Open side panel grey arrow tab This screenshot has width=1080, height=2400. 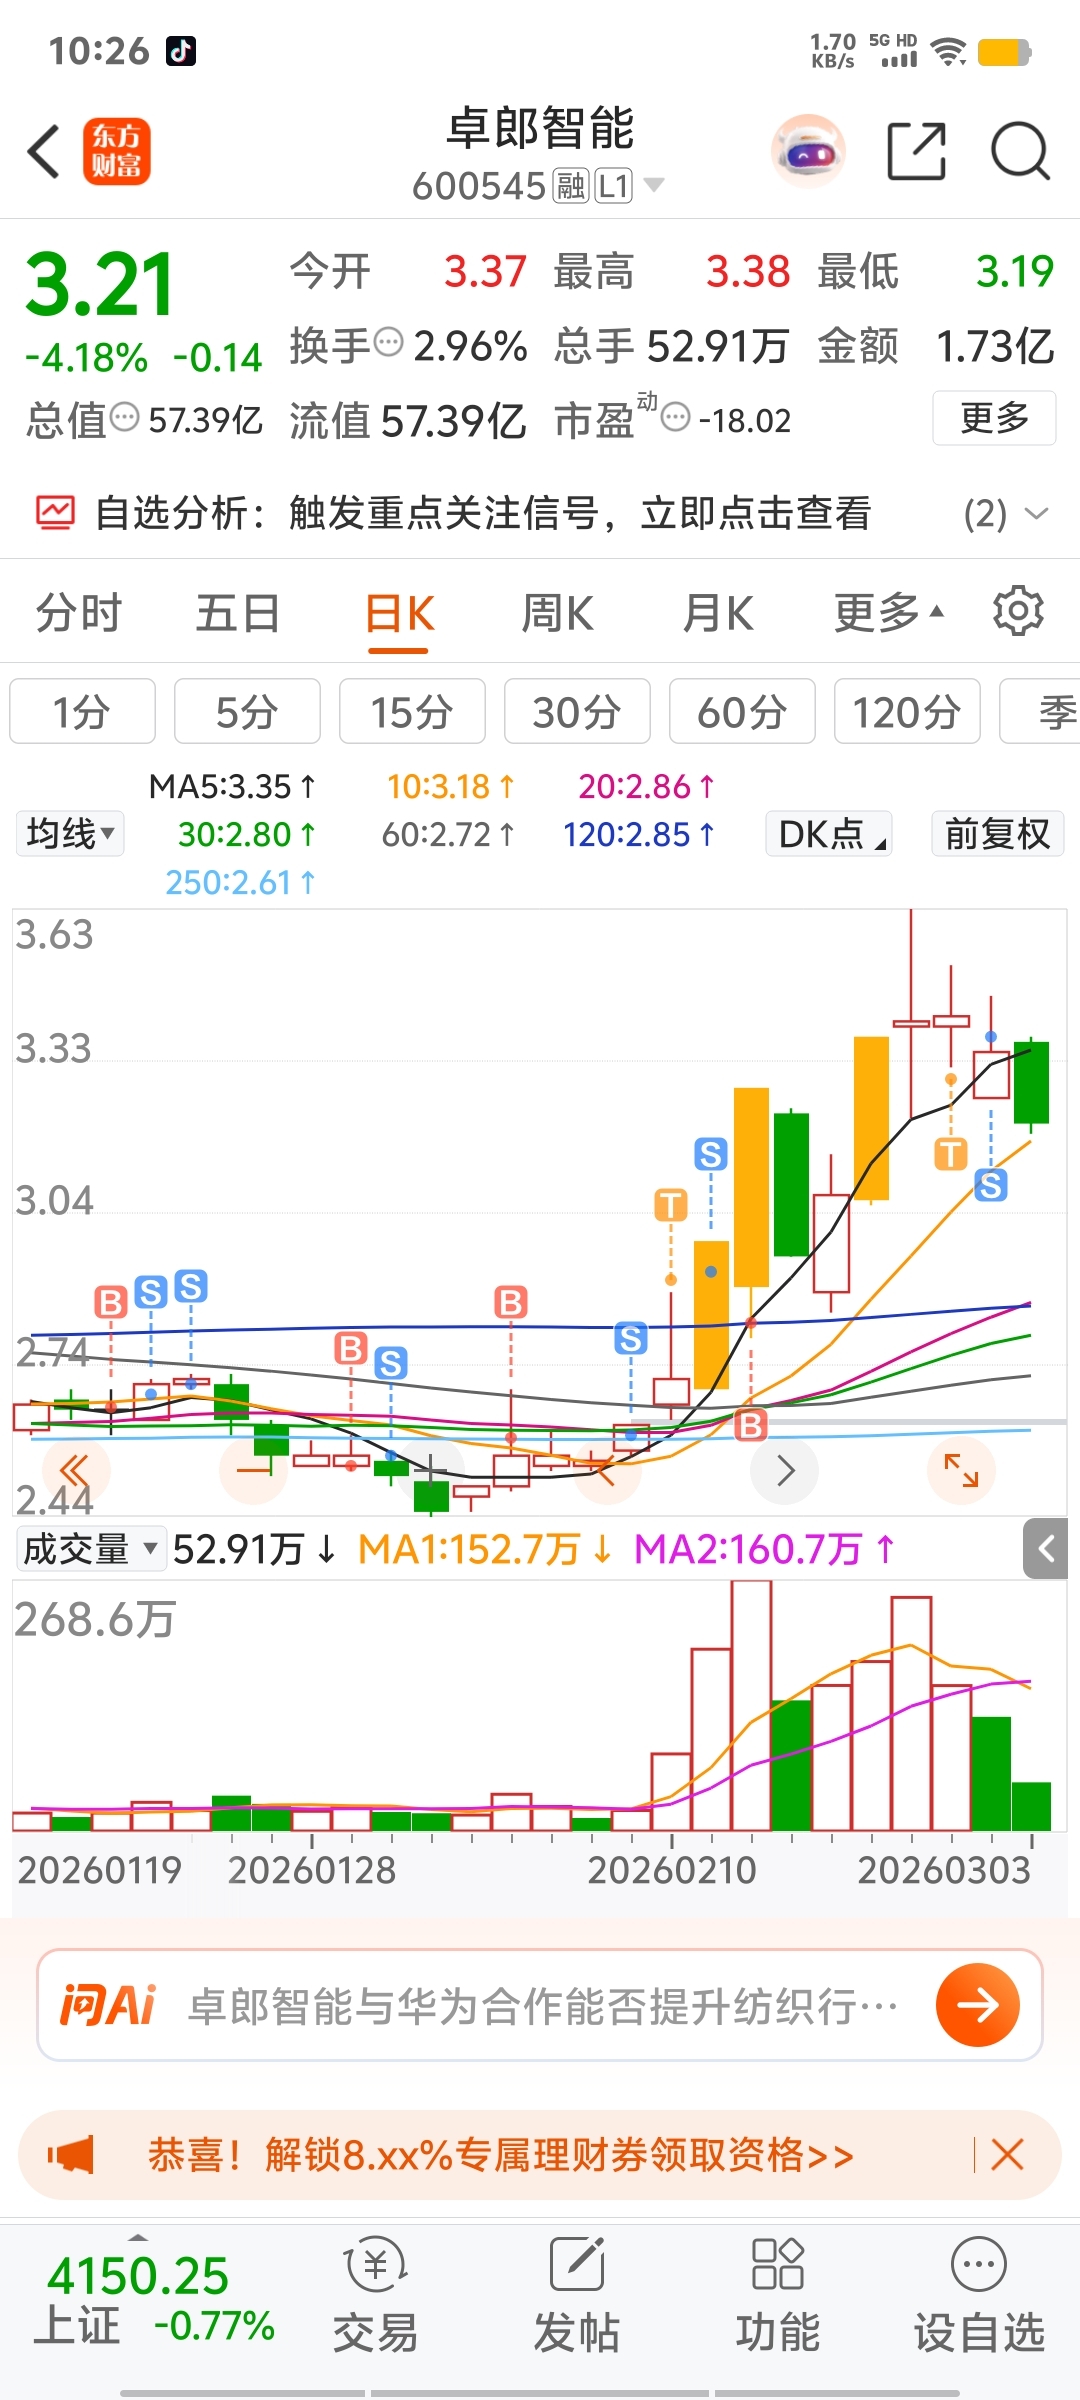point(1046,1549)
